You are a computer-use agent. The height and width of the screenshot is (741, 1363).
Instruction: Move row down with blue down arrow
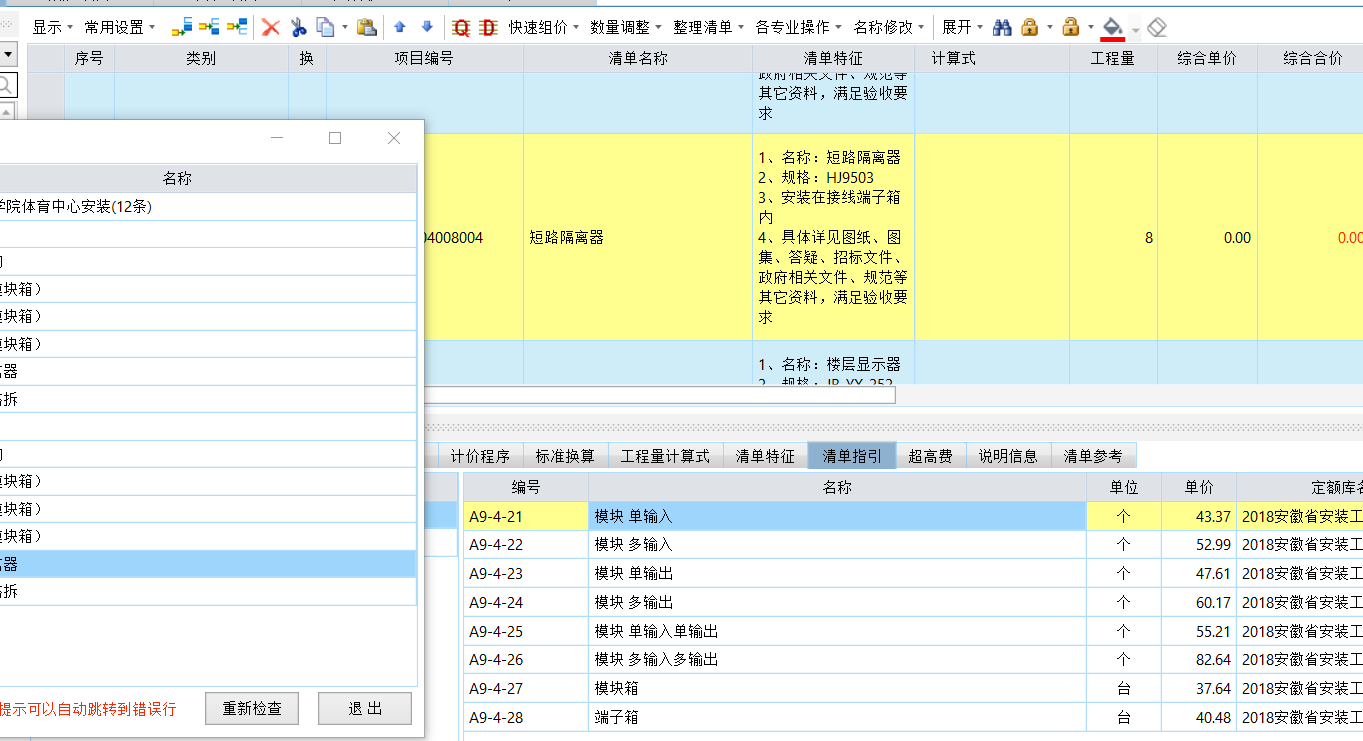pos(427,27)
